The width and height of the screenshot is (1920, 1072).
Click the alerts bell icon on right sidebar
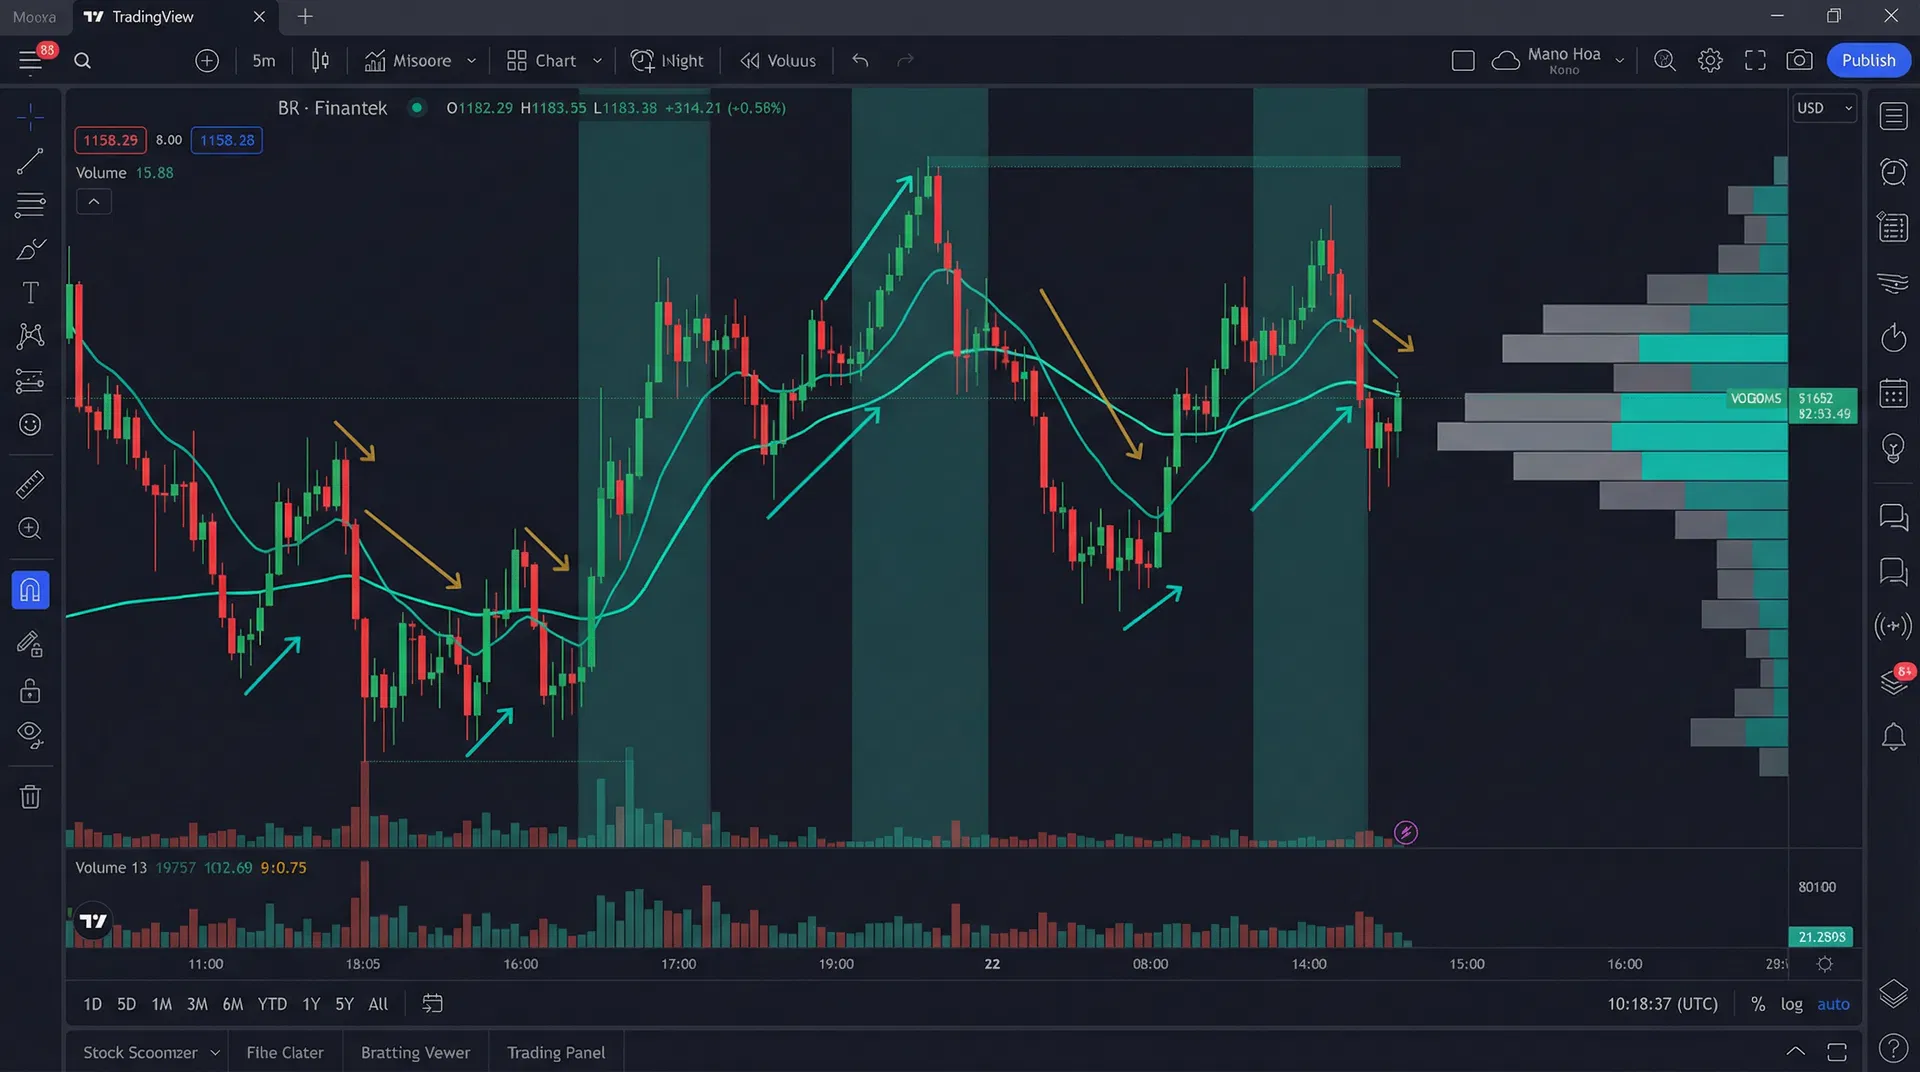click(x=1893, y=737)
